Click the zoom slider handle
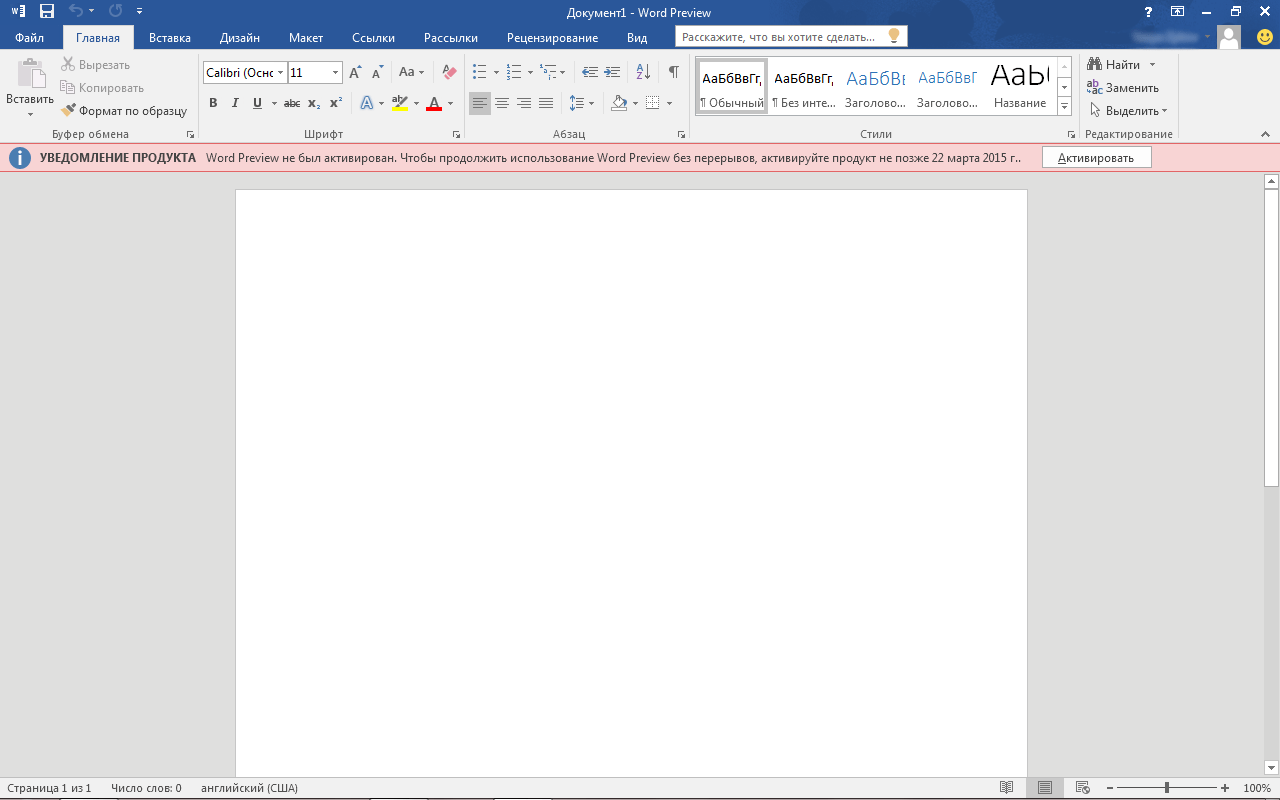The height and width of the screenshot is (800, 1280). (1167, 788)
